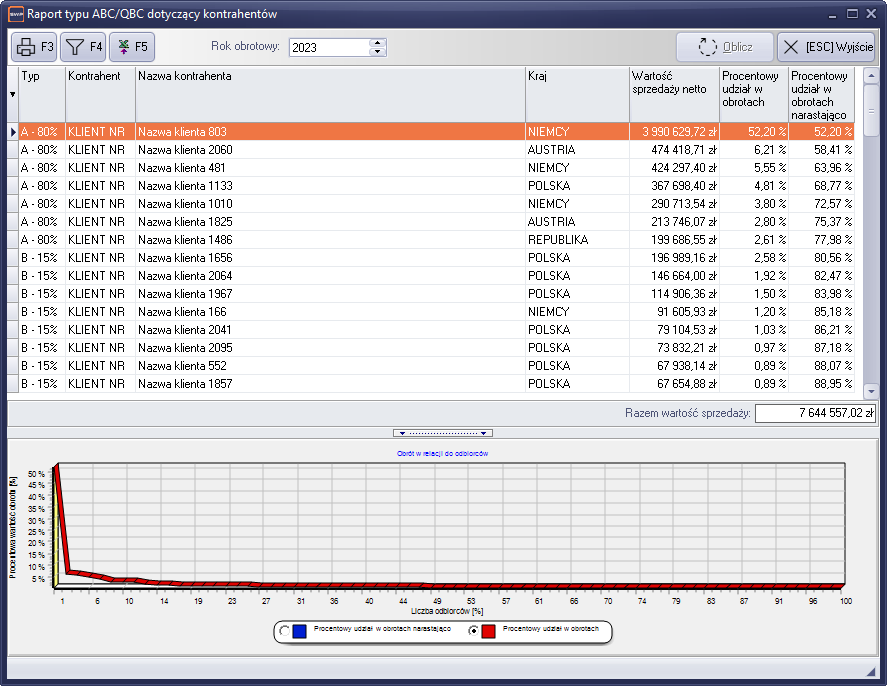Decrease fiscal year with down arrow
887x686 pixels.
[x=377, y=52]
